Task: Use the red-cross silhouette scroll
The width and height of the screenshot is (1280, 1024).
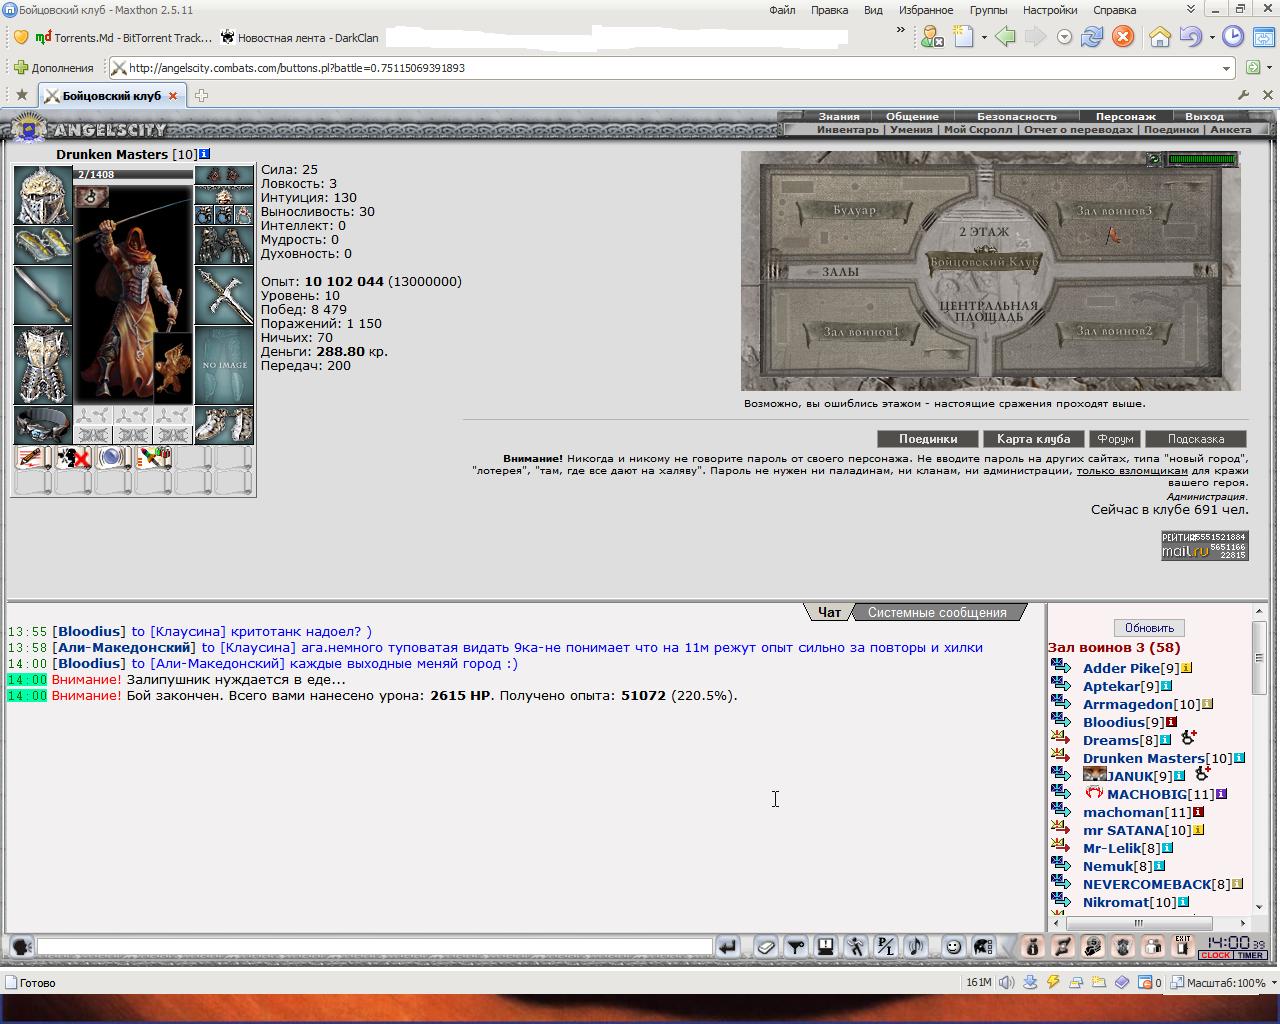Action: click(73, 458)
